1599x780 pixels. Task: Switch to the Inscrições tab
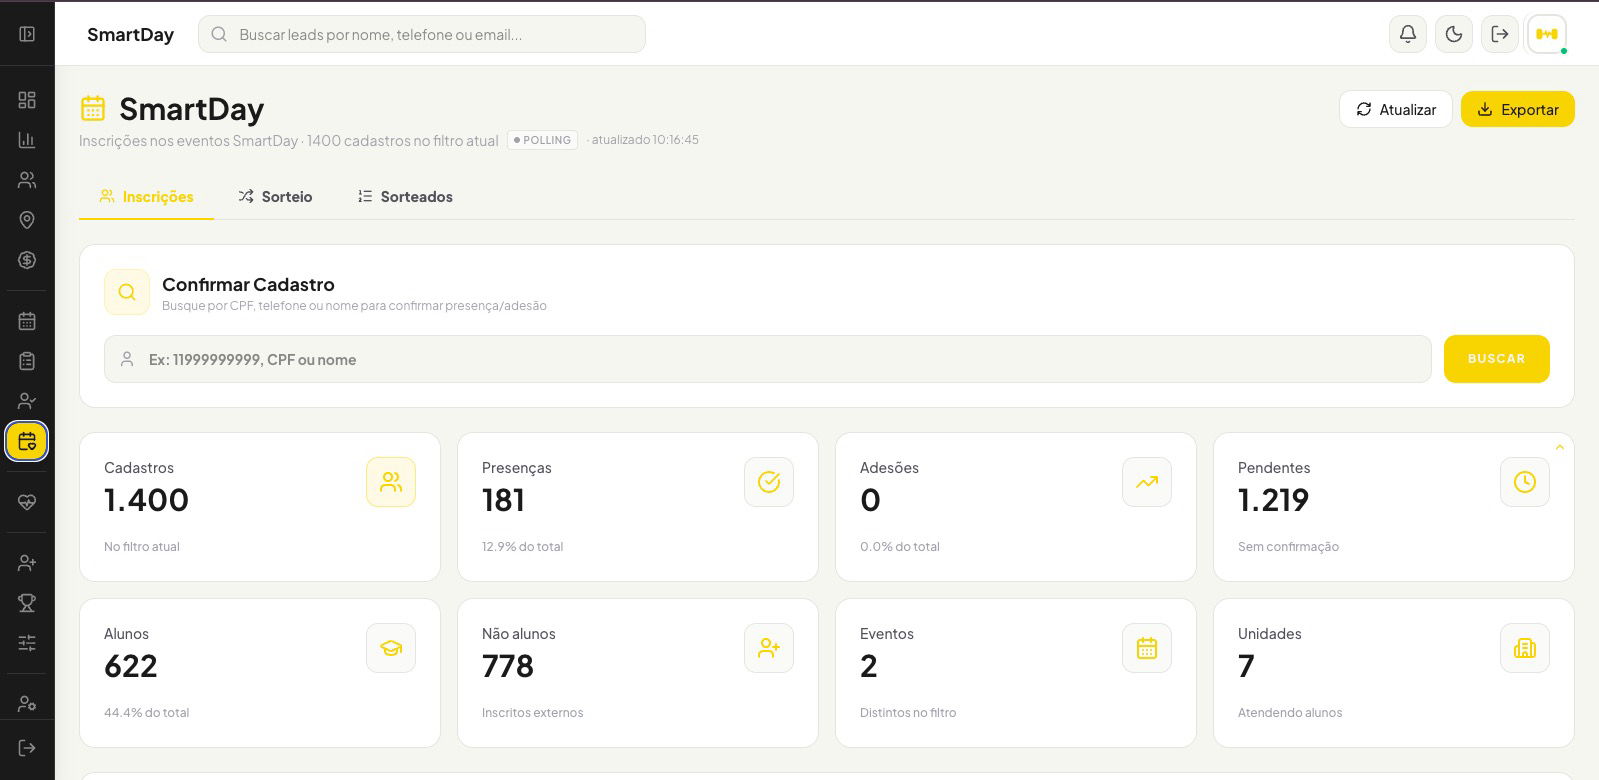point(146,196)
